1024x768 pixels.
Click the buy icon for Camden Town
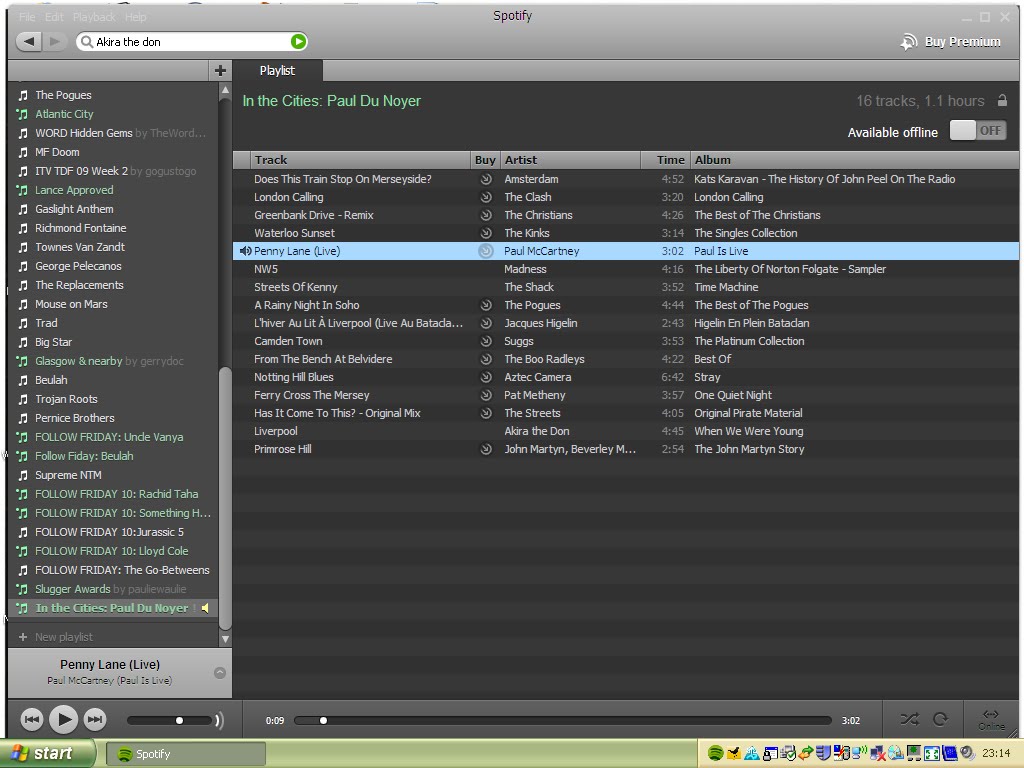(486, 341)
